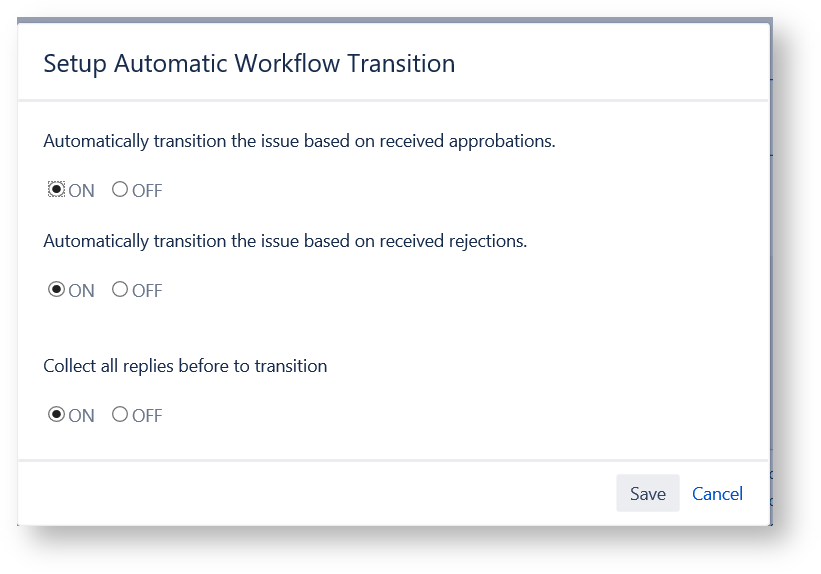Set collect all replies to OFF
Image resolution: width=821 pixels, height=574 pixels.
point(120,415)
